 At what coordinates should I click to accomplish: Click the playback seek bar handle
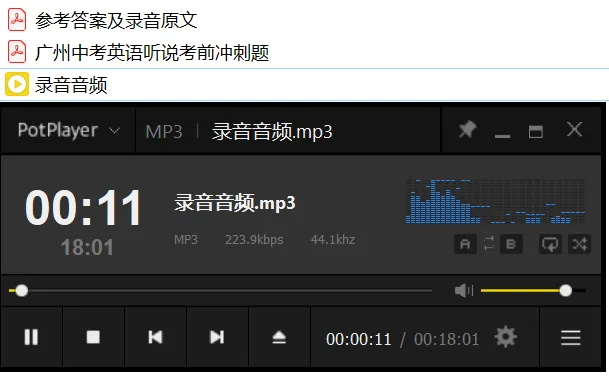(22, 290)
